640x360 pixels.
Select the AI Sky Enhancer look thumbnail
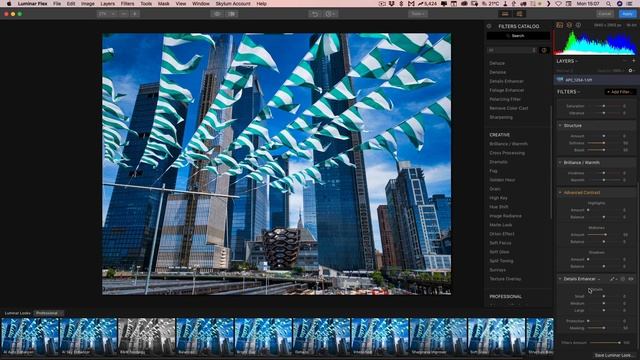(x=88, y=337)
